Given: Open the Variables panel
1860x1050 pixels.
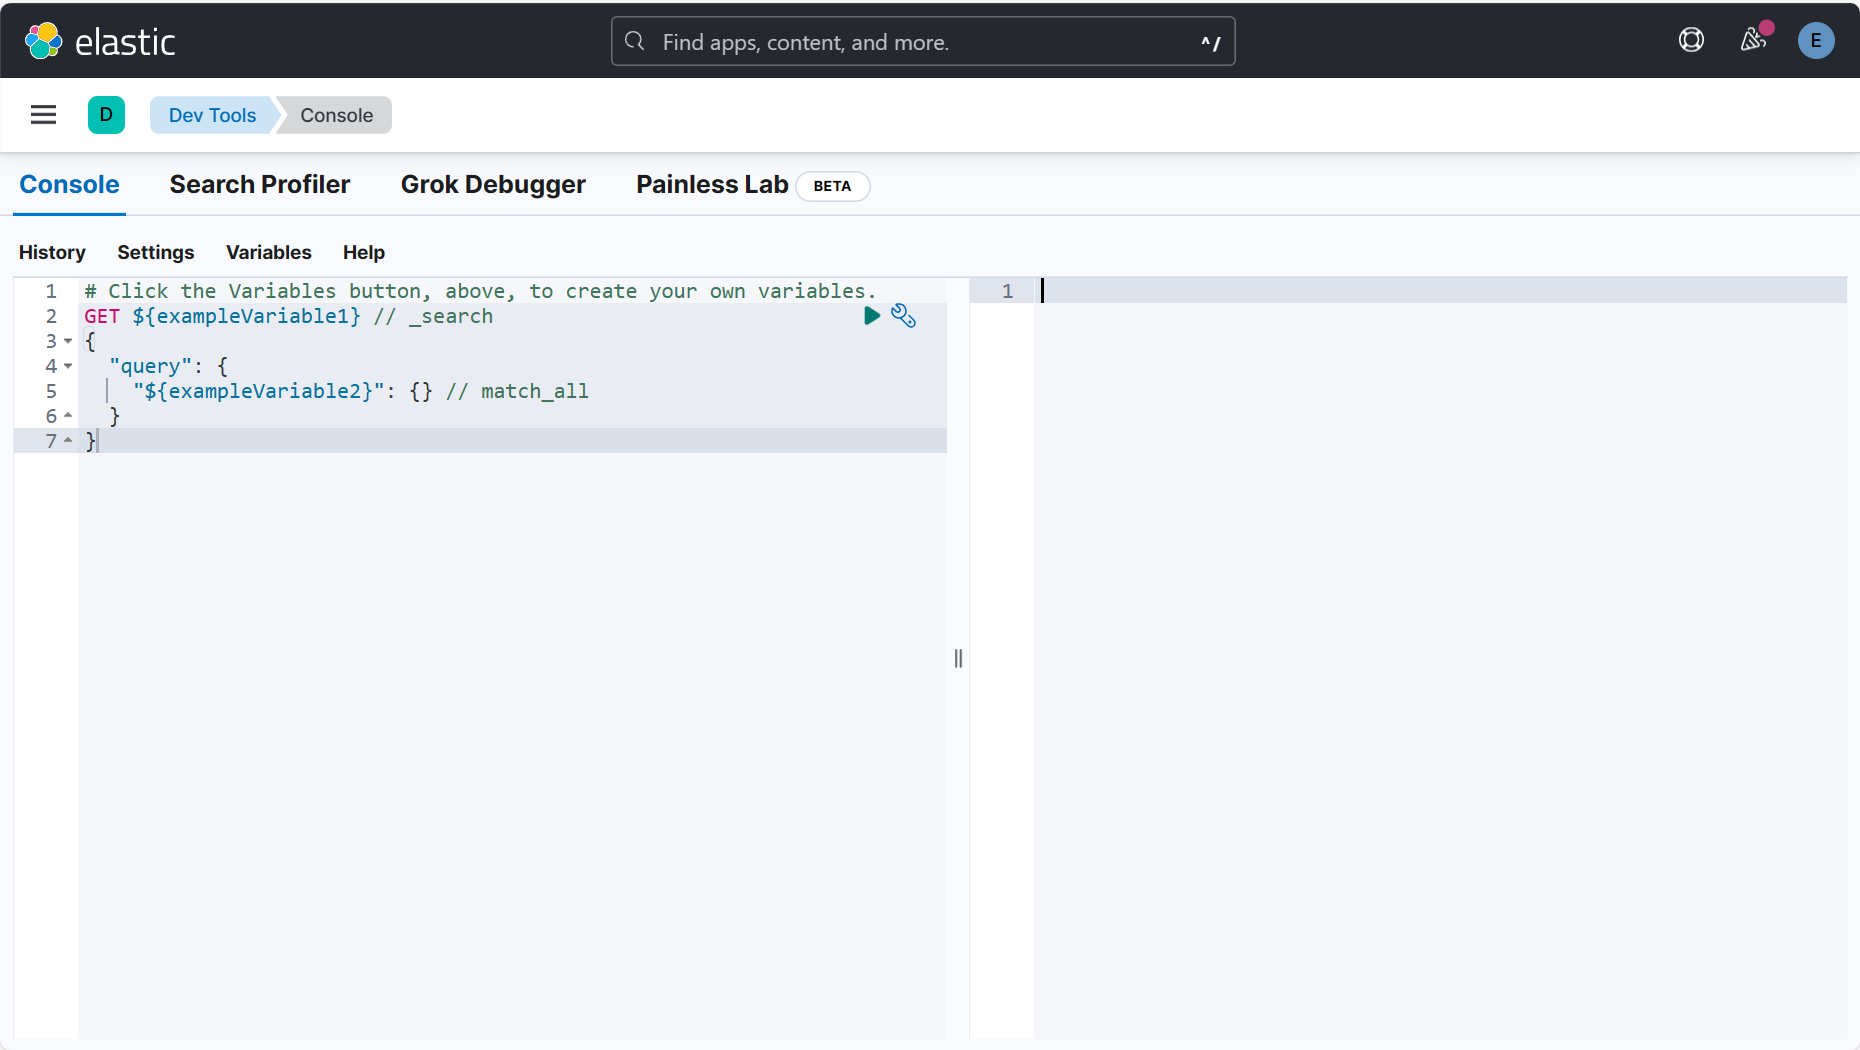Looking at the screenshot, I should click(x=268, y=252).
